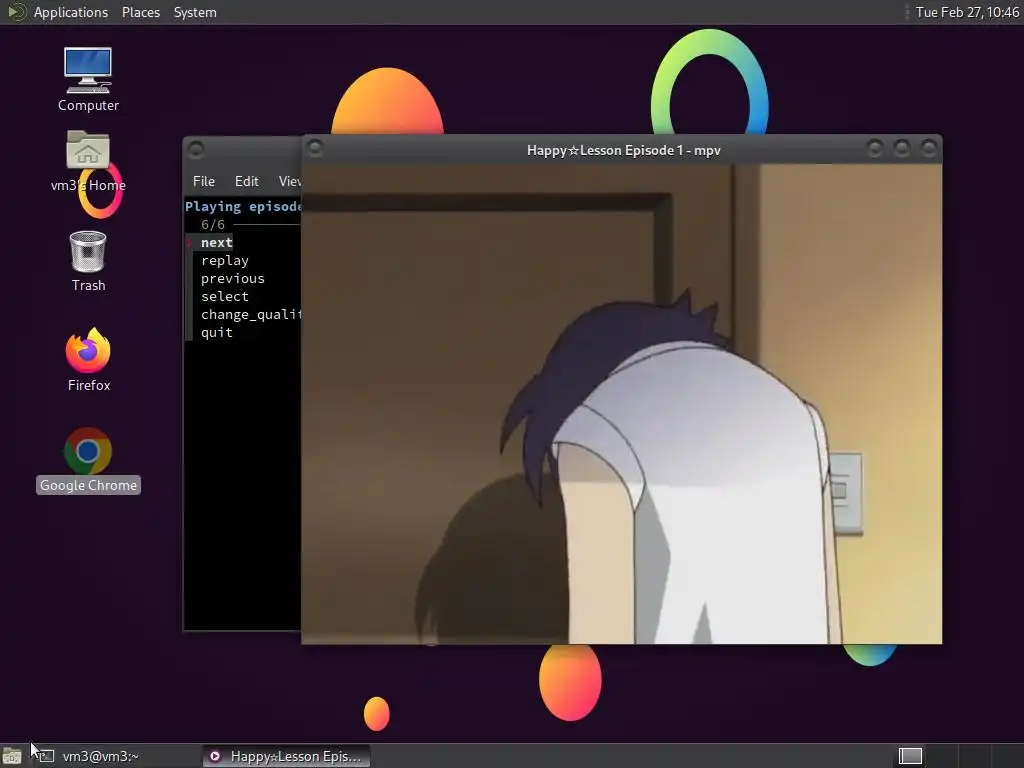Click the '6/6' counter text in terminal
Image resolution: width=1024 pixels, height=768 pixels.
(x=213, y=225)
